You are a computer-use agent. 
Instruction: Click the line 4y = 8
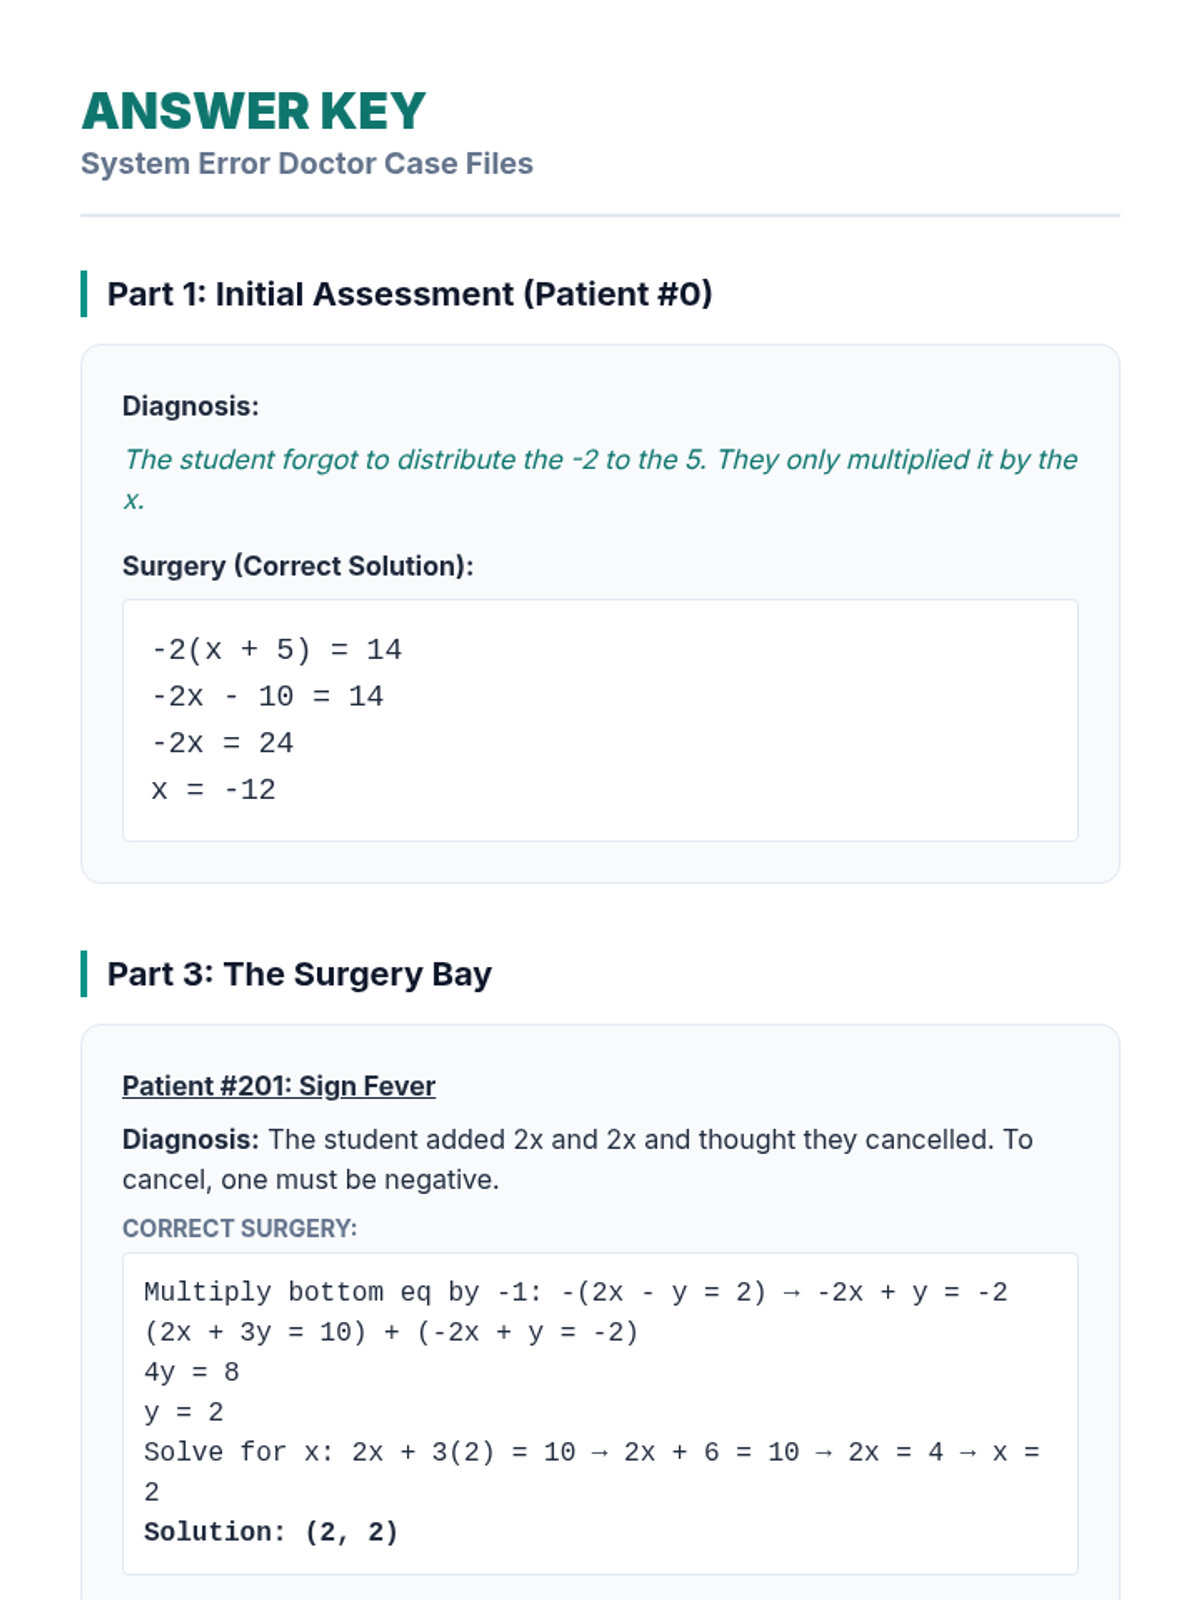(x=191, y=1372)
